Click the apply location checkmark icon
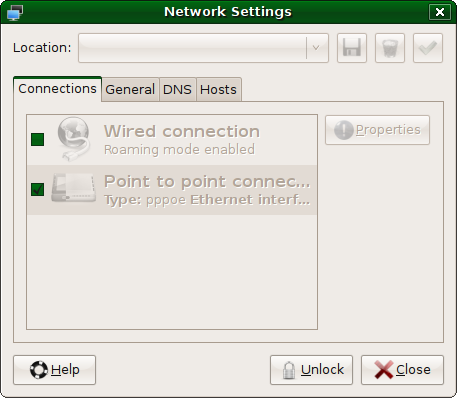The width and height of the screenshot is (457, 398). pyautogui.click(x=428, y=48)
